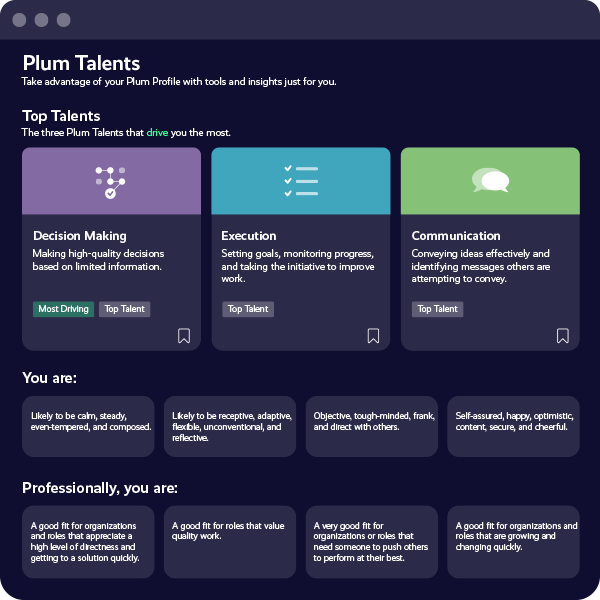This screenshot has height=600, width=600.
Task: Select the roles that value quality work card
Action: tap(230, 541)
